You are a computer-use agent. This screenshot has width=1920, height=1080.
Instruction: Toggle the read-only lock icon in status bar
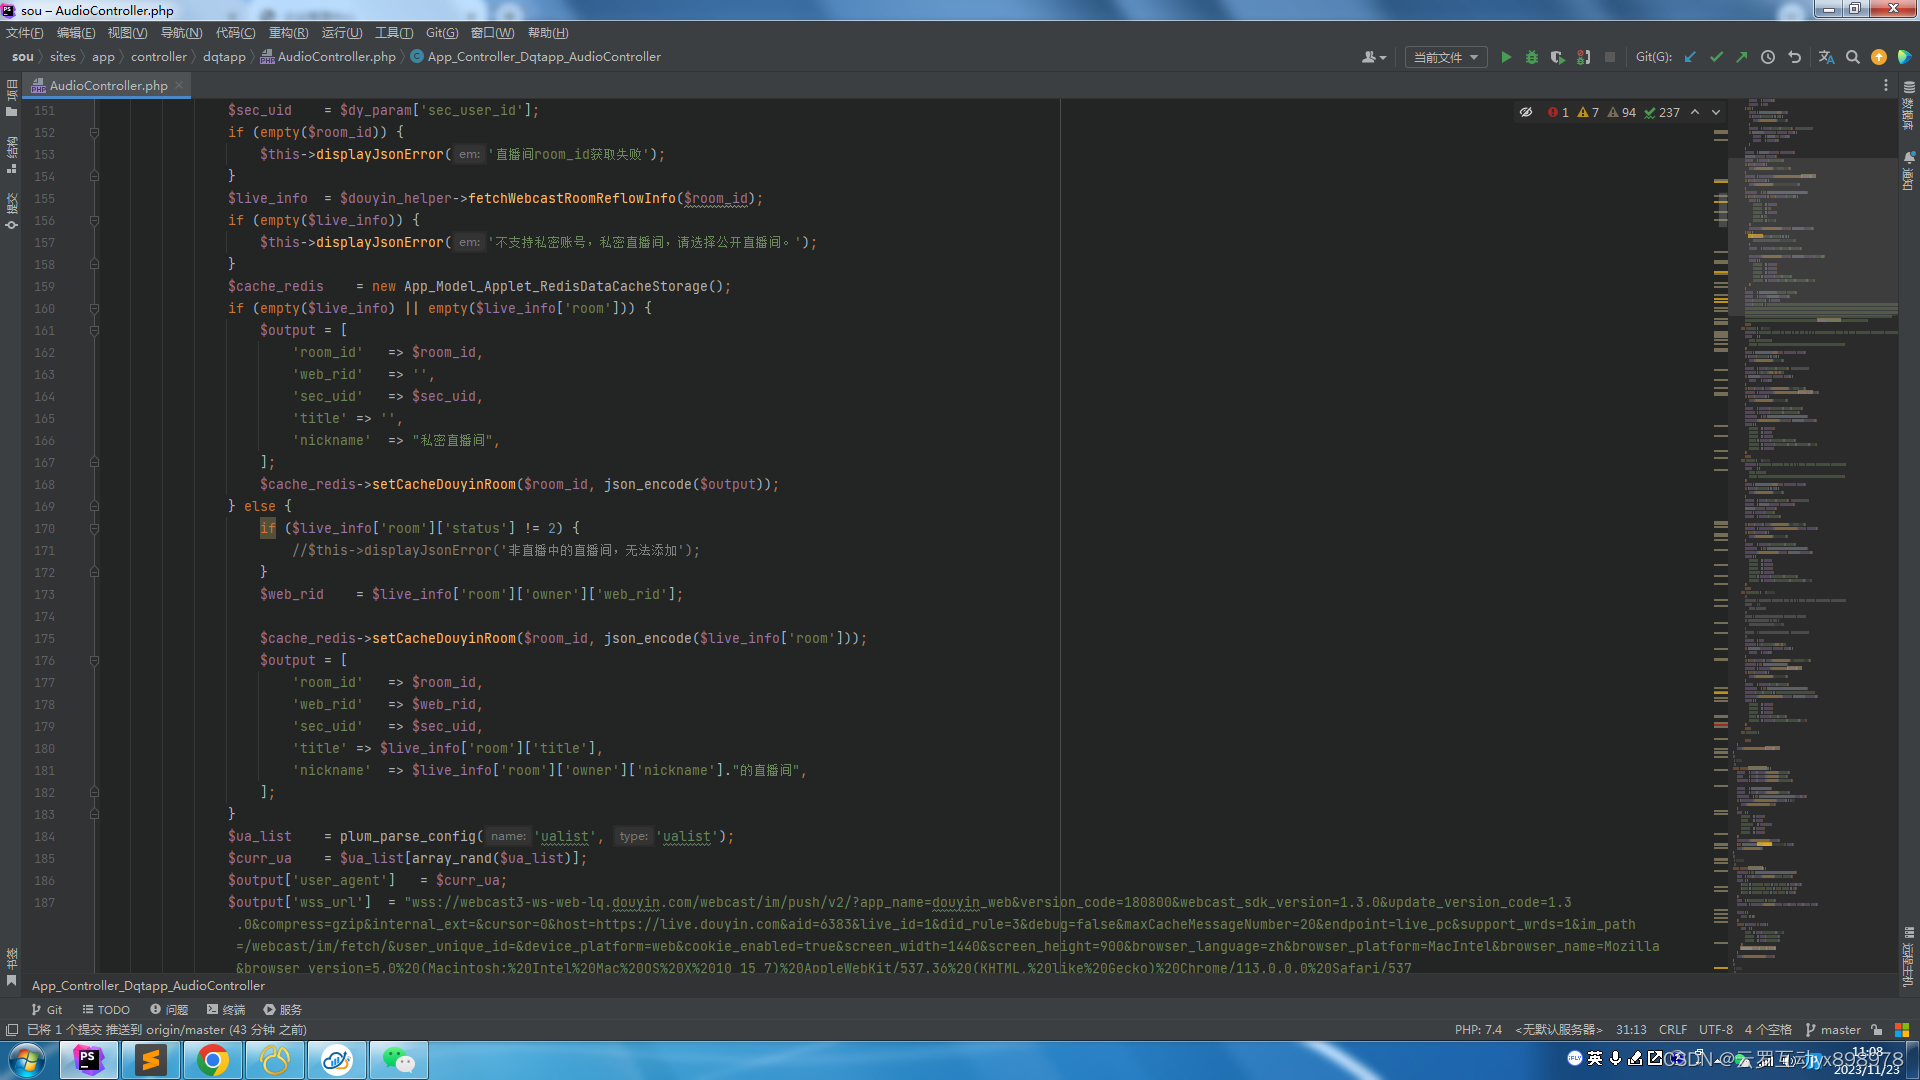[1877, 1030]
